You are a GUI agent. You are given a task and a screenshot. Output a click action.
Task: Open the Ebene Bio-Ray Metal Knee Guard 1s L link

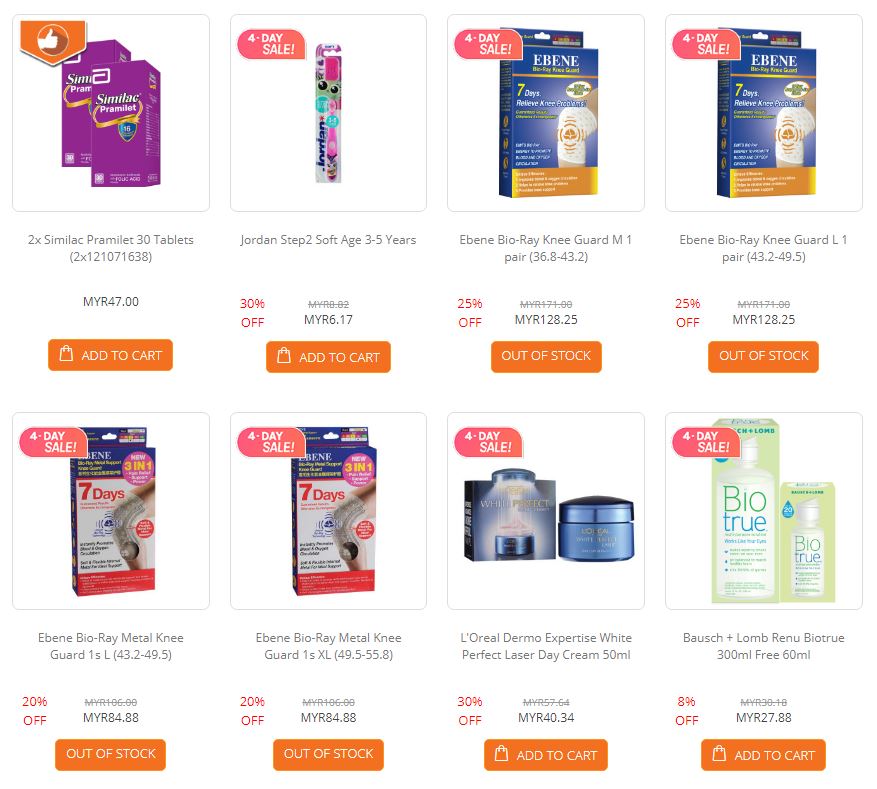click(111, 646)
